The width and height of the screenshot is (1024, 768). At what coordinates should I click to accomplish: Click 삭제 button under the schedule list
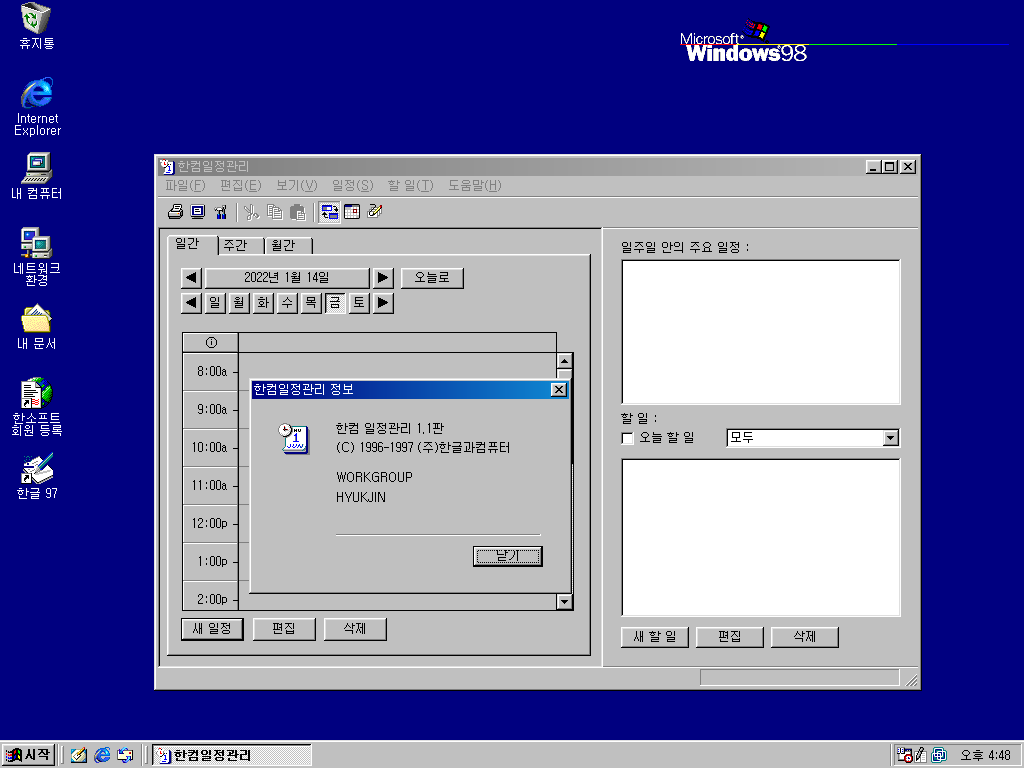(x=355, y=629)
